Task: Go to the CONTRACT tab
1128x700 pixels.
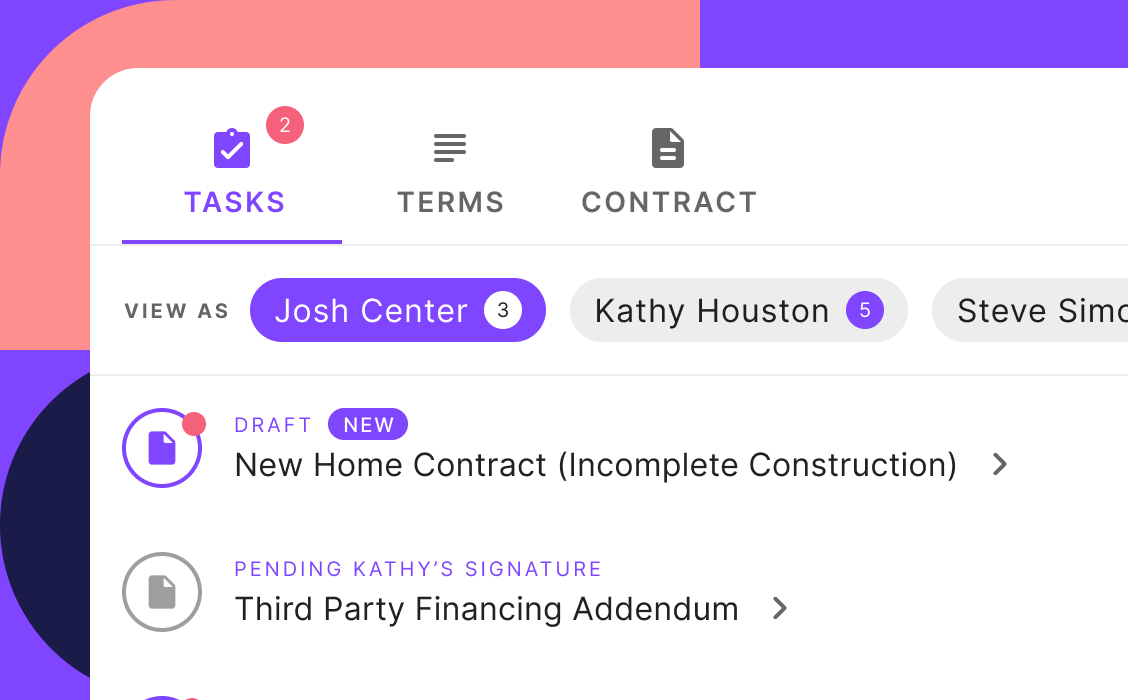Action: tap(669, 202)
